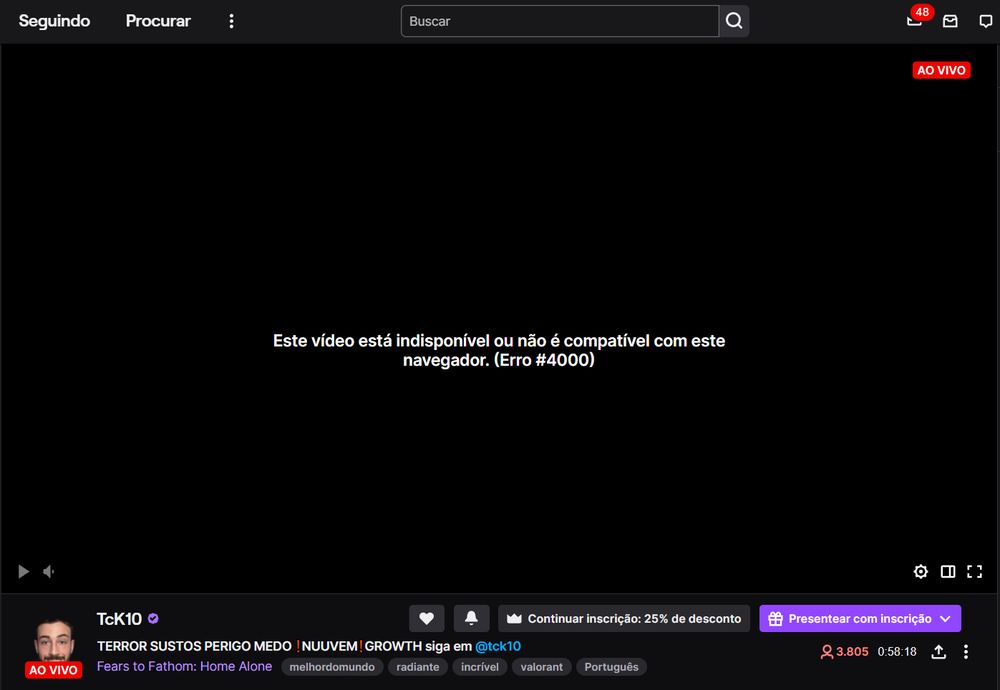Image resolution: width=1000 pixels, height=690 pixels.
Task: Open the chat bubble icon
Action: coord(985,21)
